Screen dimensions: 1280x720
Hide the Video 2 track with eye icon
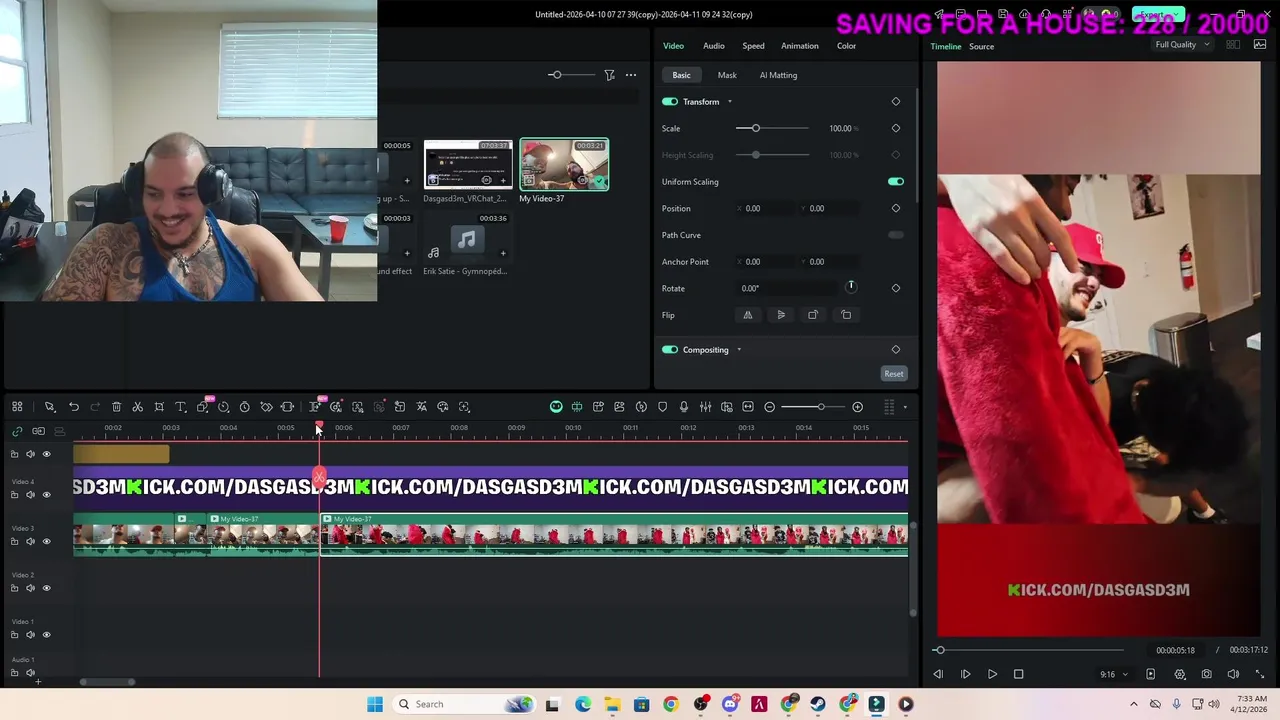(x=46, y=588)
